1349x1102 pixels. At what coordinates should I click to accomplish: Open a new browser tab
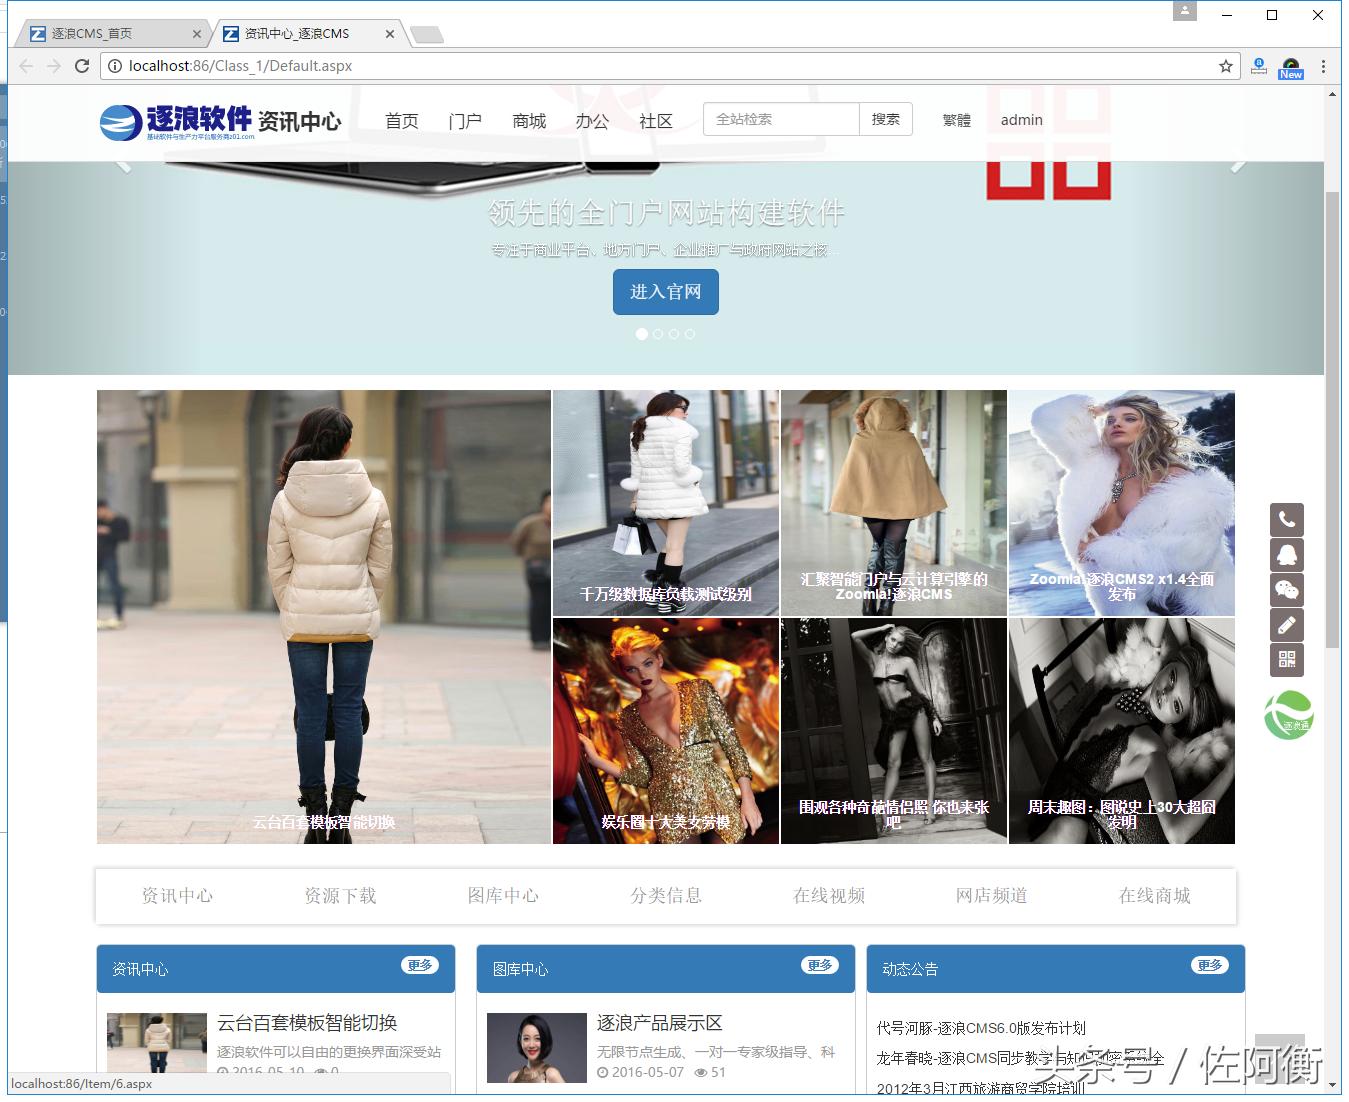click(x=427, y=35)
